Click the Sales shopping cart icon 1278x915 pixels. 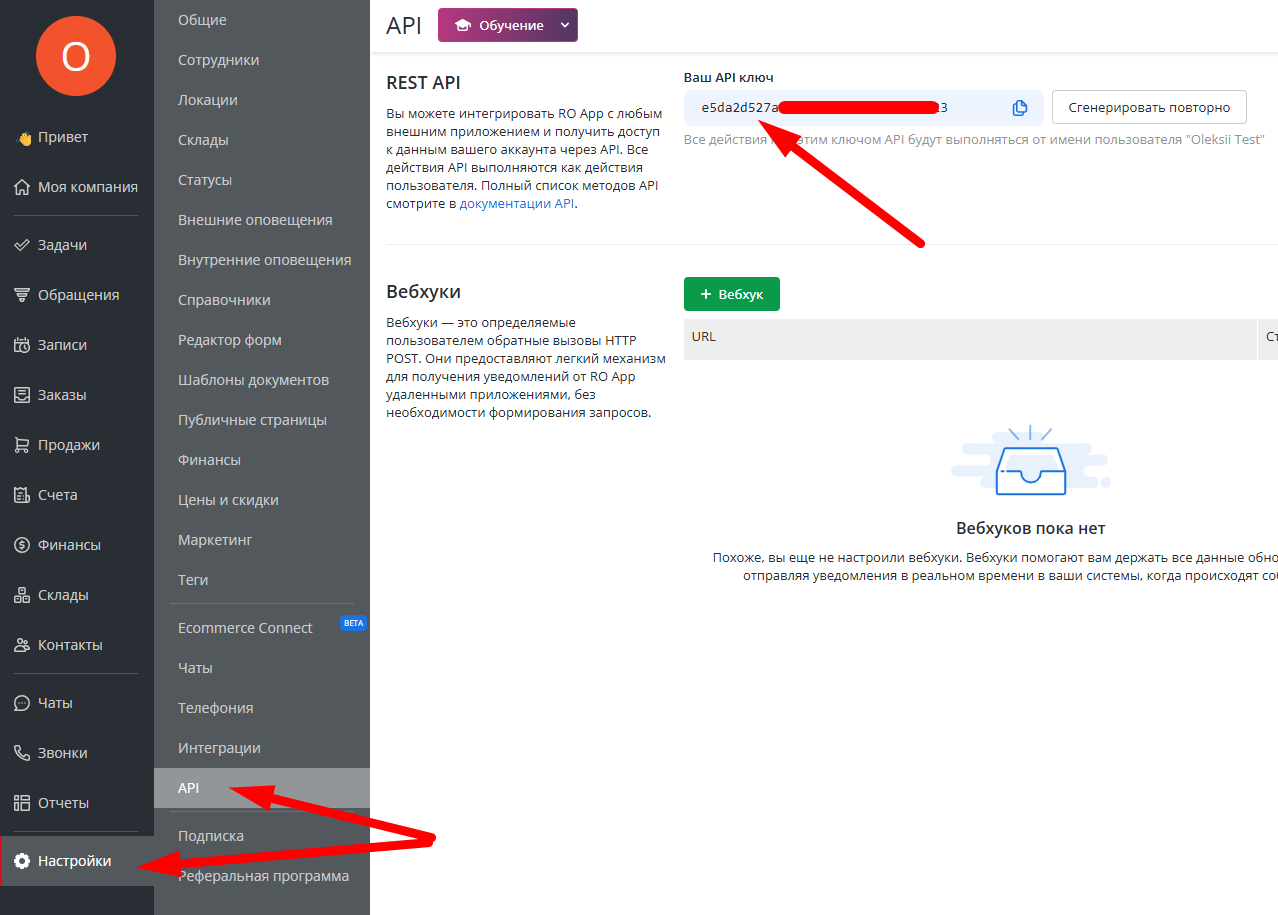point(22,445)
